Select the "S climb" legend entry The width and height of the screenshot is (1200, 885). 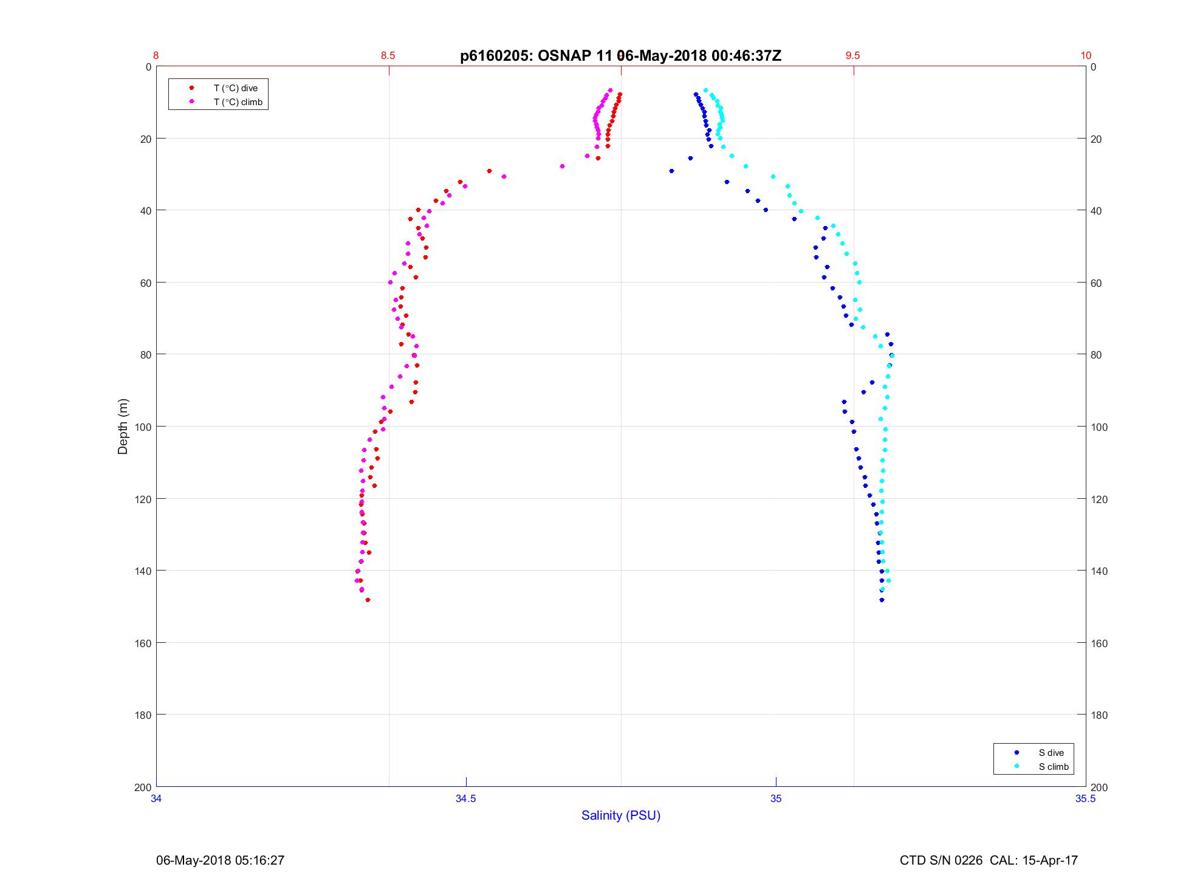click(1053, 766)
